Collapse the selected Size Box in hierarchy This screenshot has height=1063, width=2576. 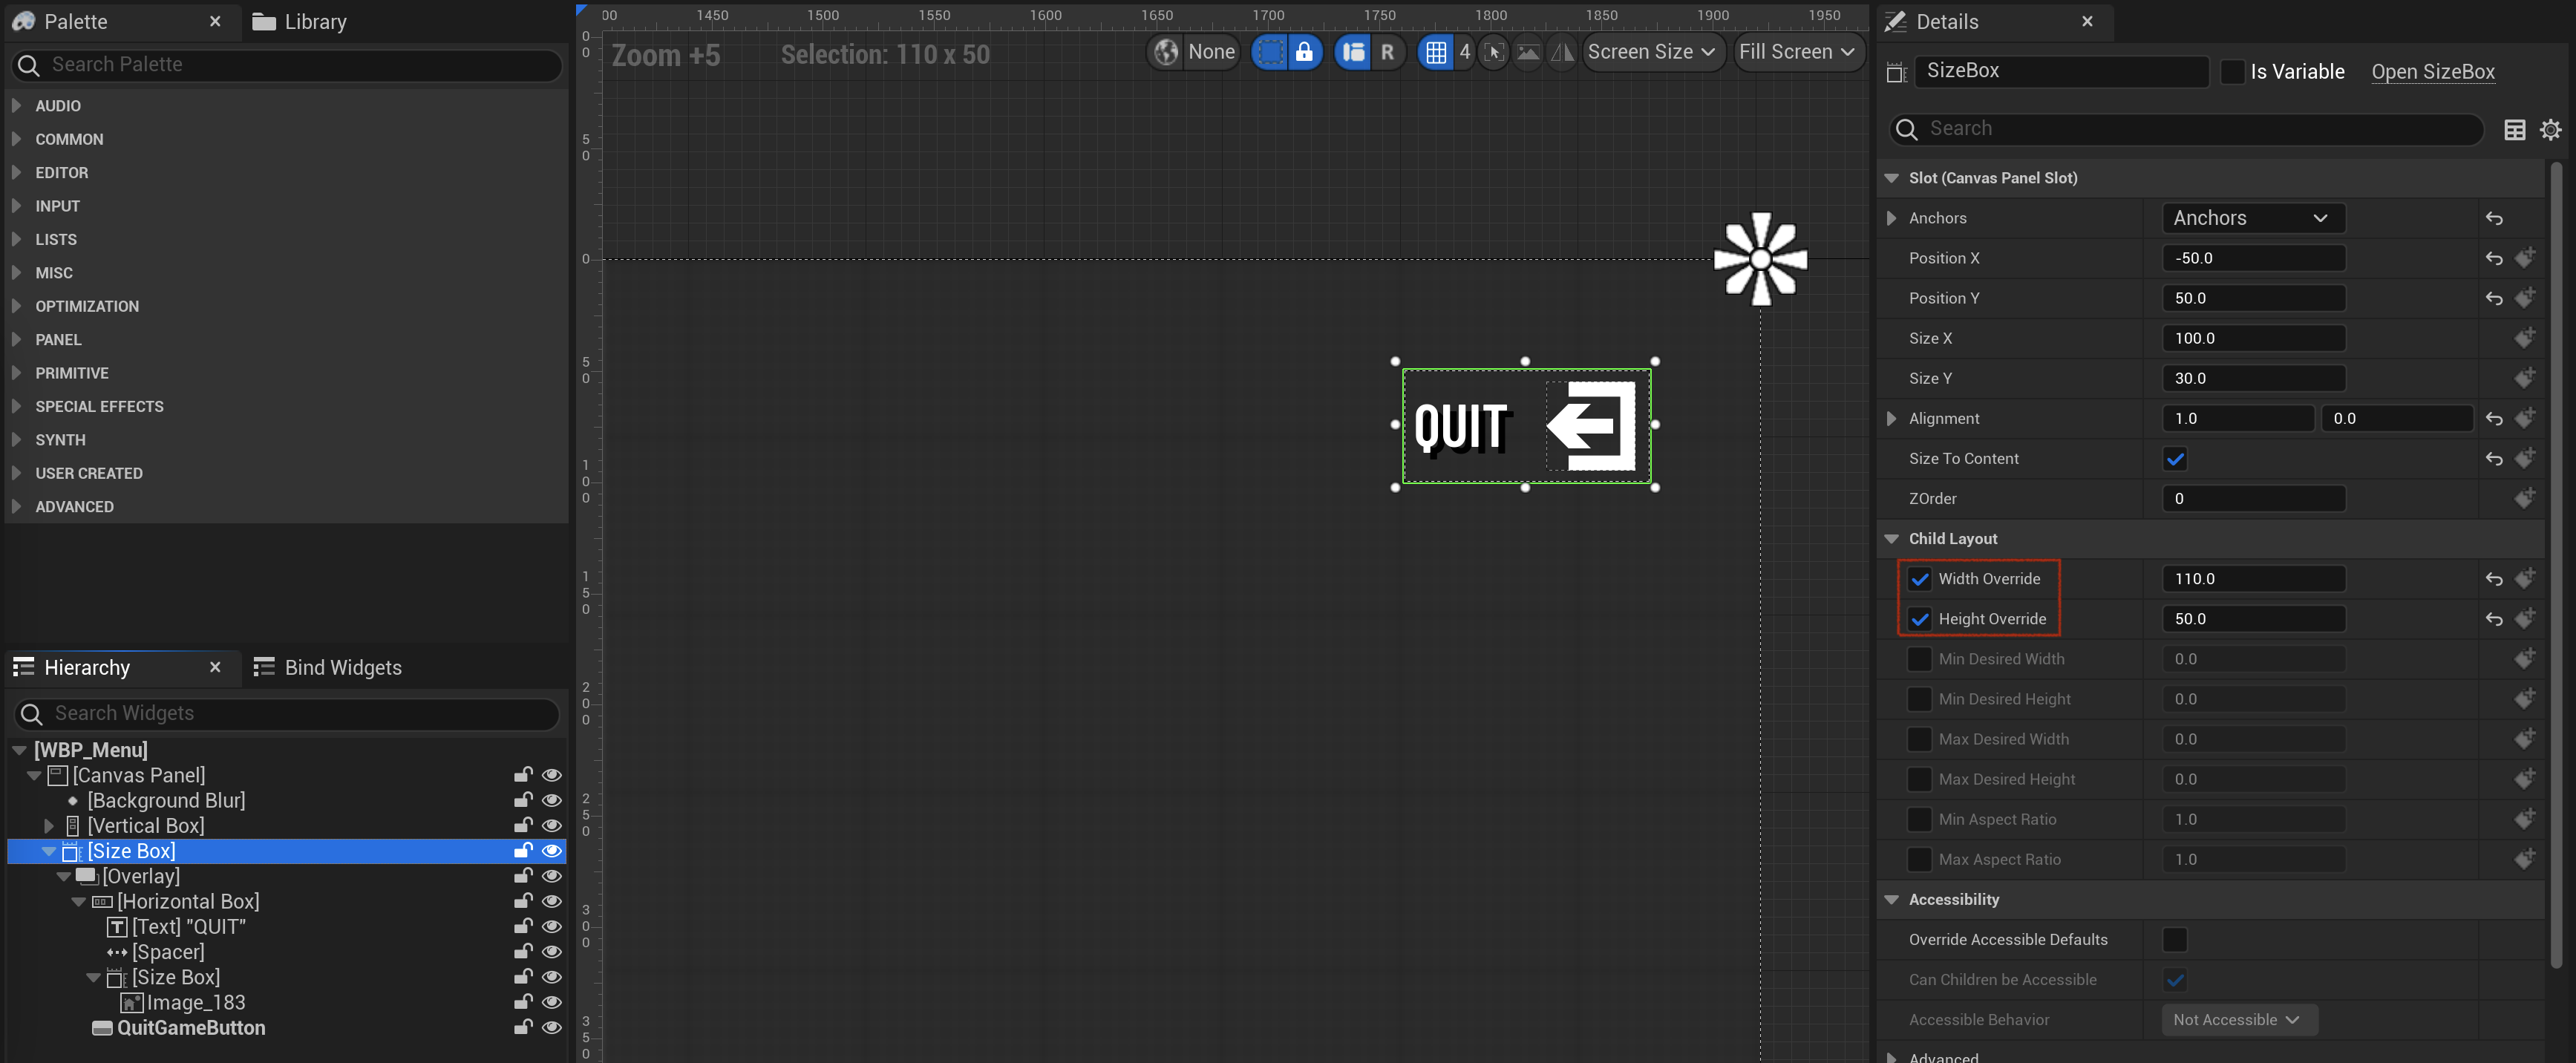pos(48,851)
